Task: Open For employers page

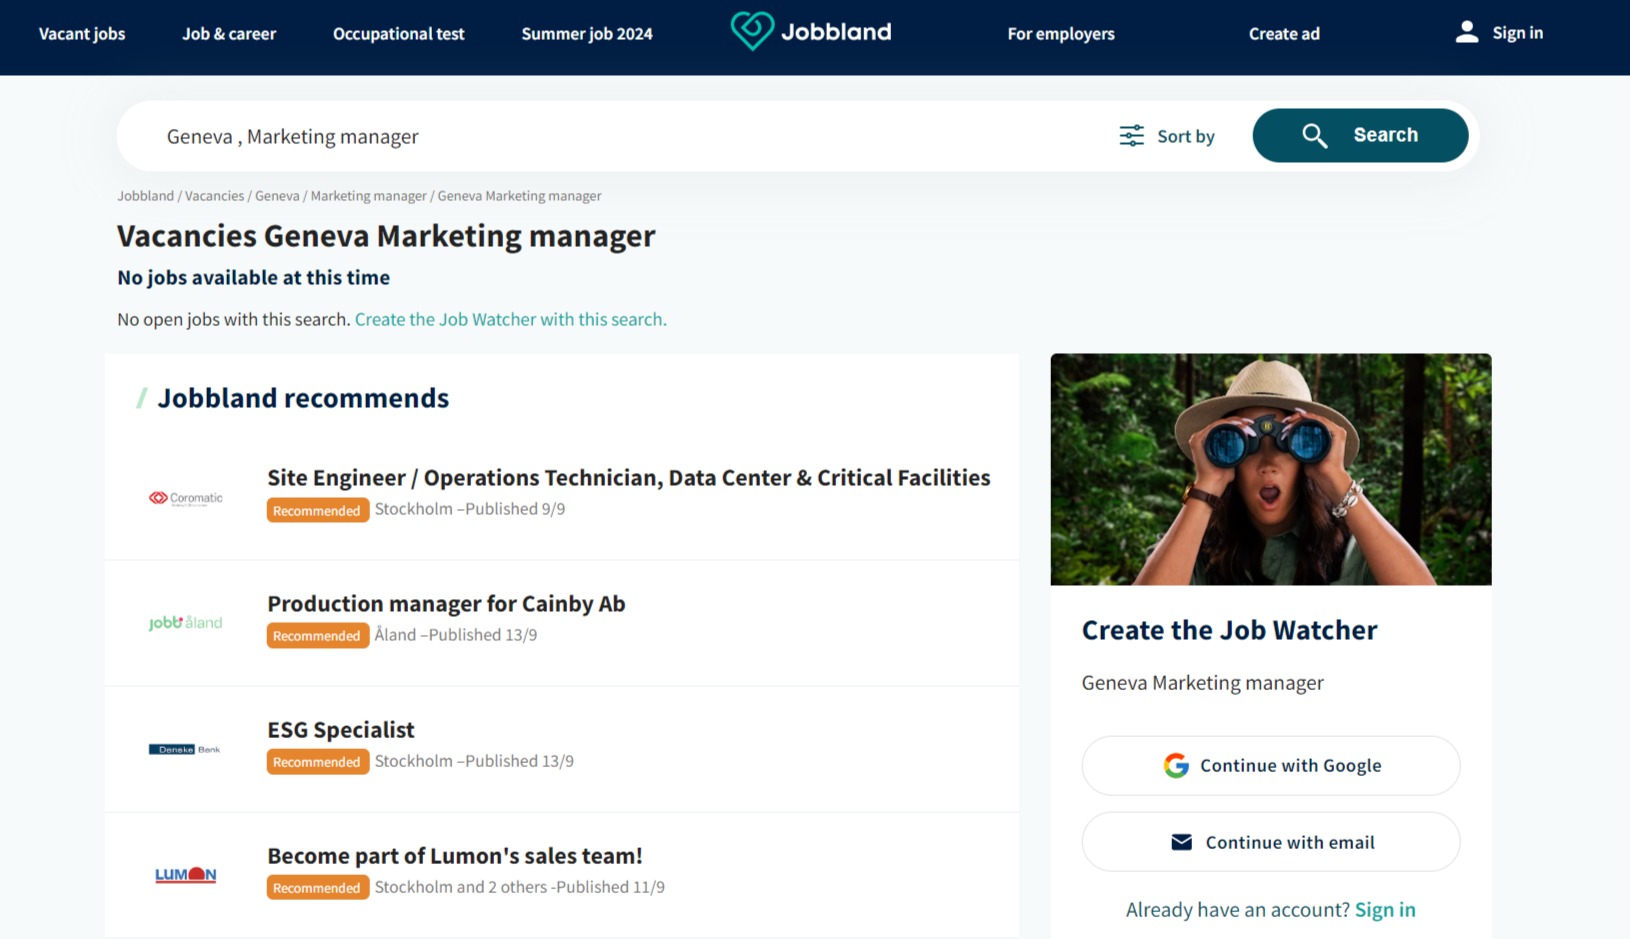Action: pos(1061,34)
